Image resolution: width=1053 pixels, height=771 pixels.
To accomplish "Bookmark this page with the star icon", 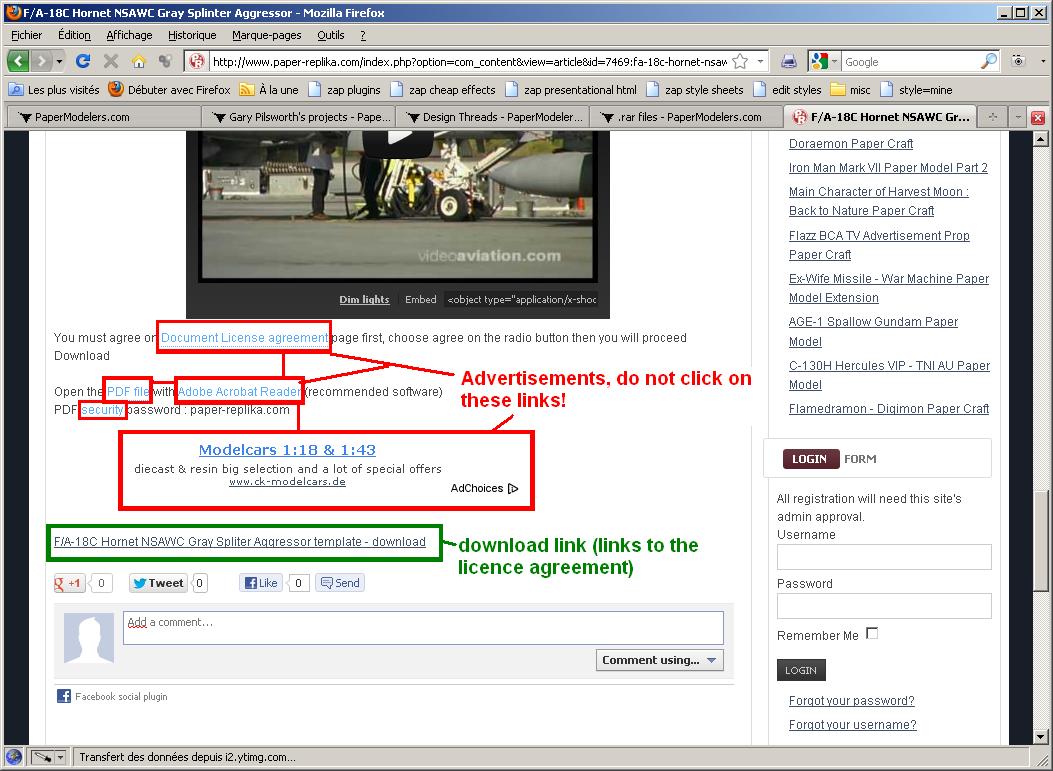I will (738, 61).
